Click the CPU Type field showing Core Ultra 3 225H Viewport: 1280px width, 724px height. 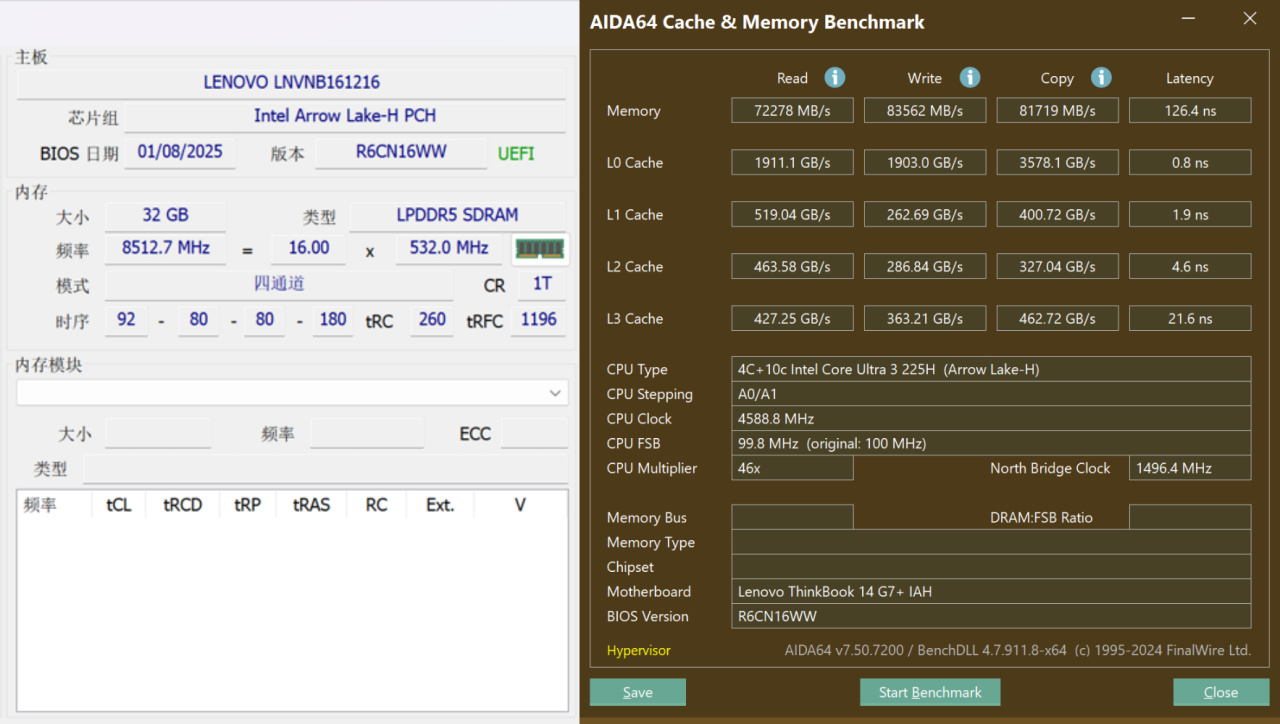(x=991, y=369)
